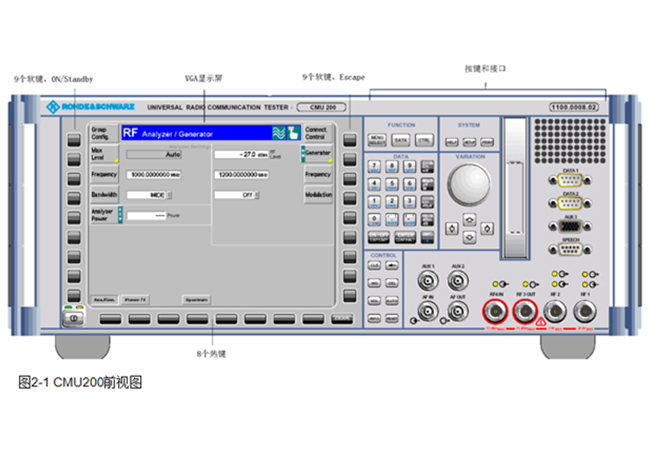Click the red-ringed RF 3 OUT connector
This screenshot has height=450, width=650.
[525, 312]
